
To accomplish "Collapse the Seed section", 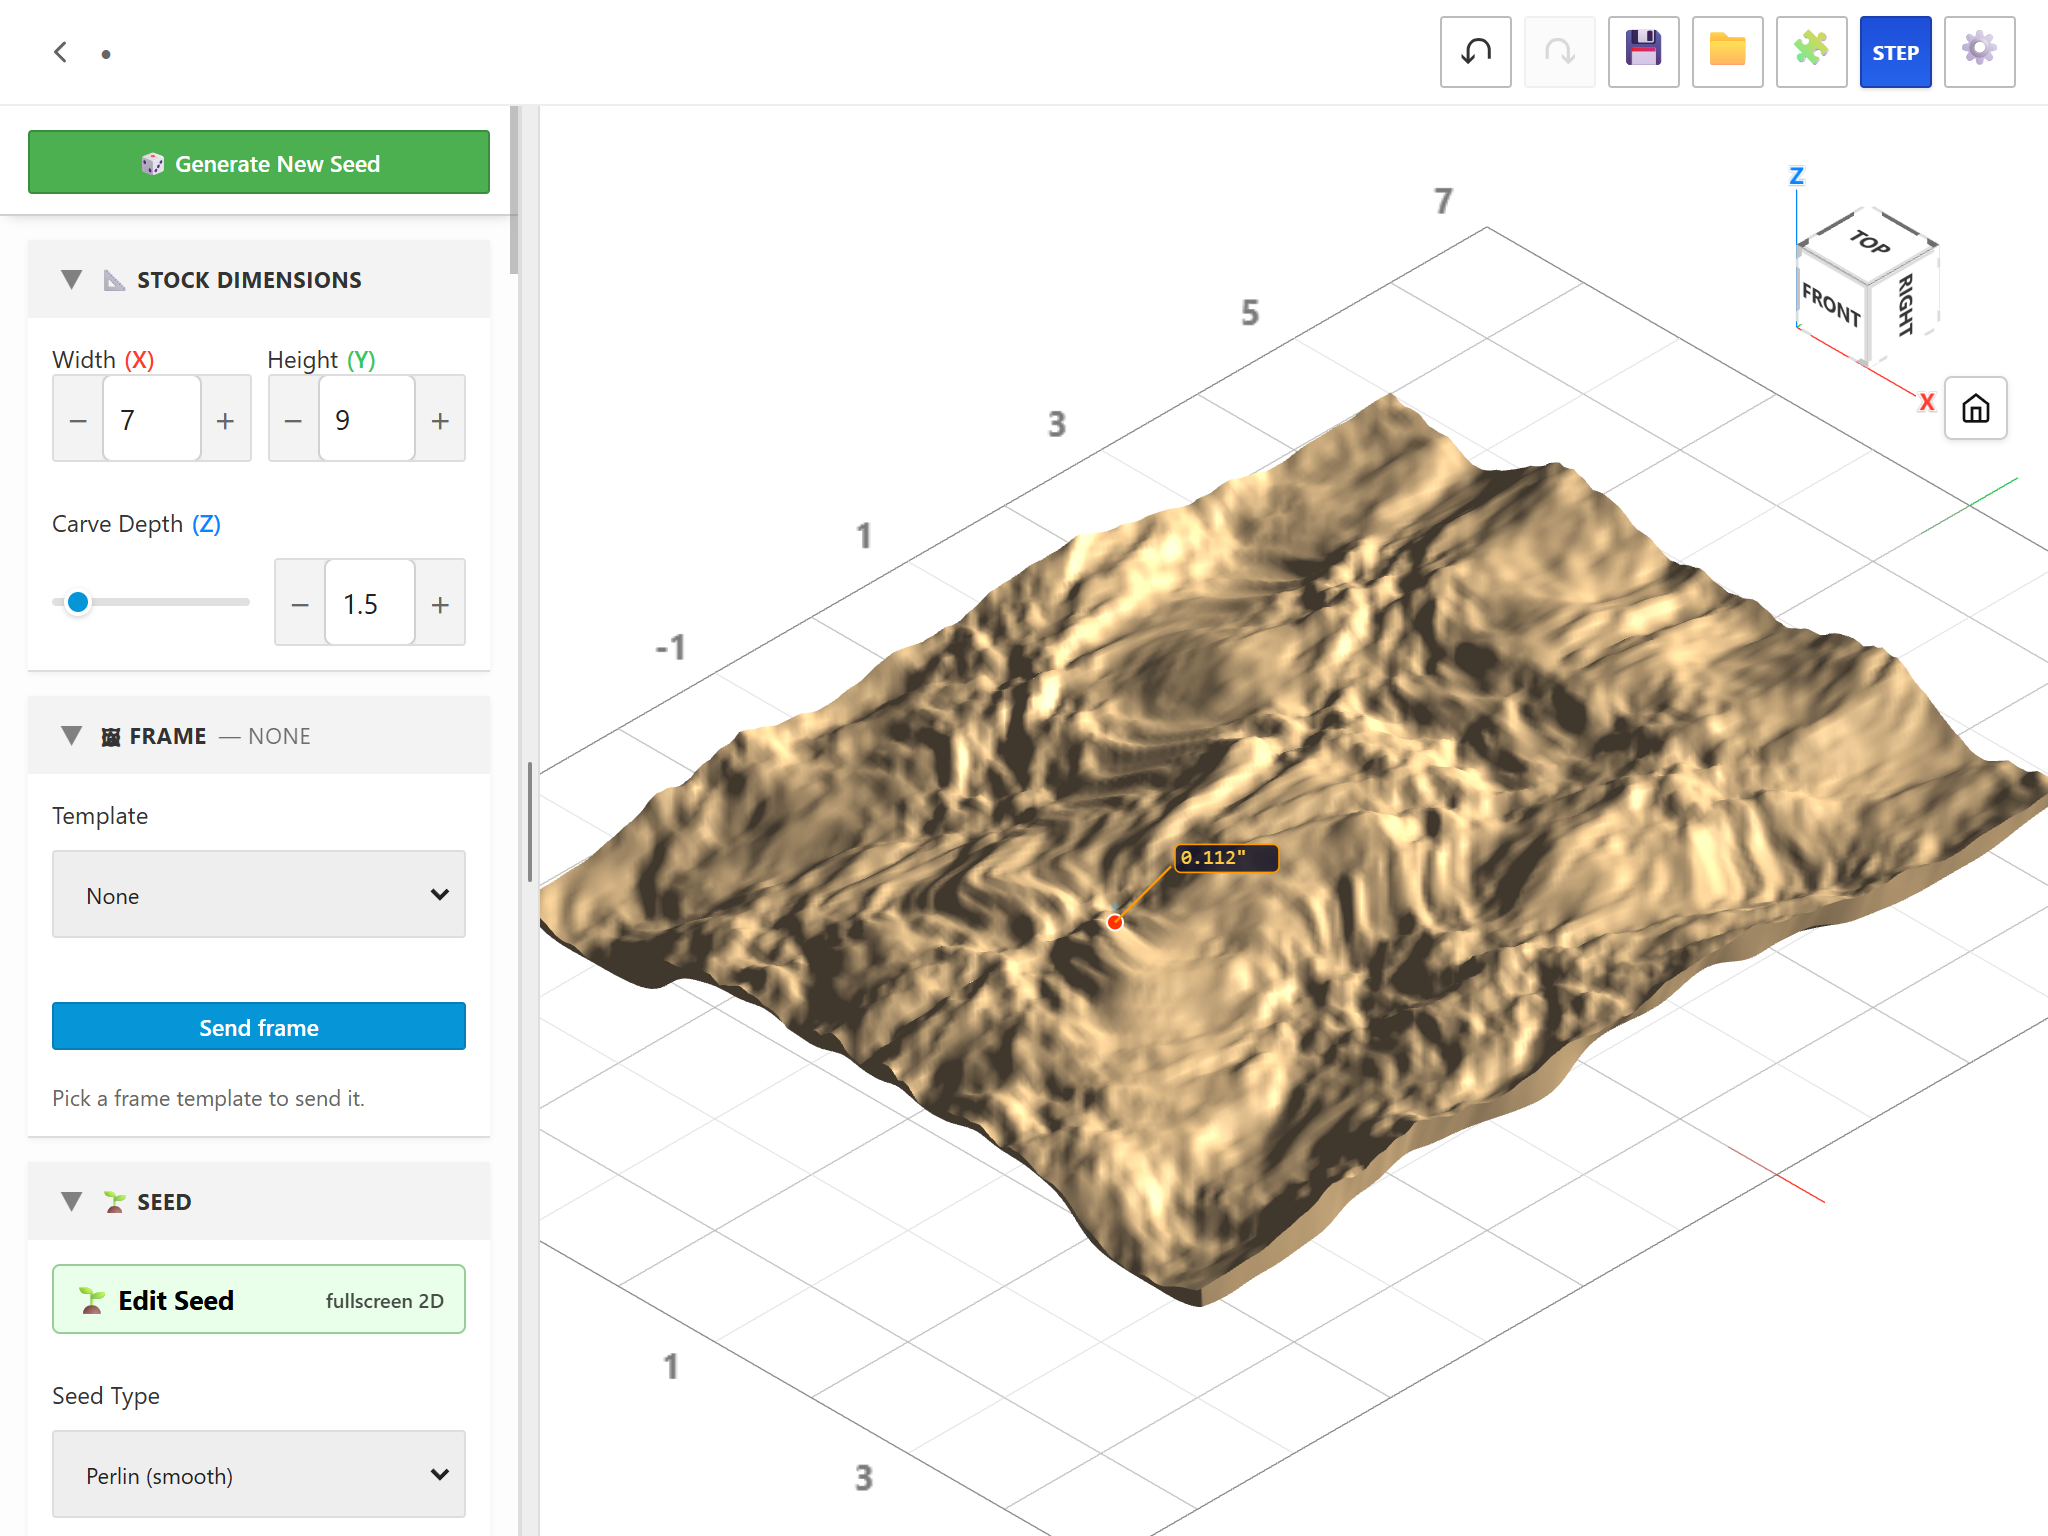I will [71, 1201].
